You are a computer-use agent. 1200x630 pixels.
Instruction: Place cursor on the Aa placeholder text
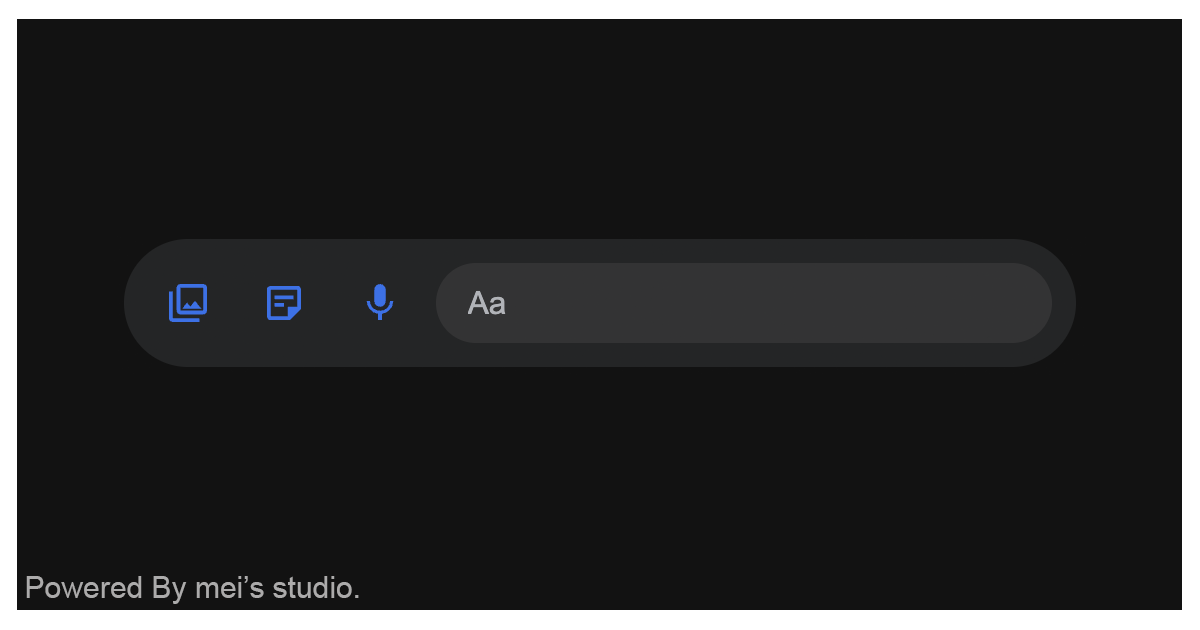coord(487,303)
